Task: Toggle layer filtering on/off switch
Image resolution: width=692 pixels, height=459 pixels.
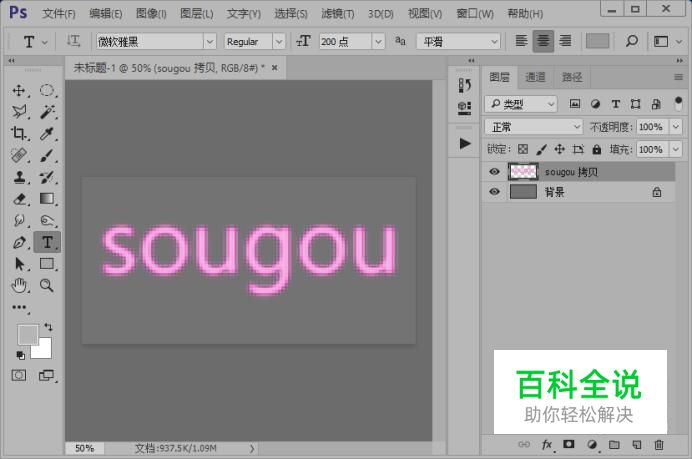Action: pos(678,104)
